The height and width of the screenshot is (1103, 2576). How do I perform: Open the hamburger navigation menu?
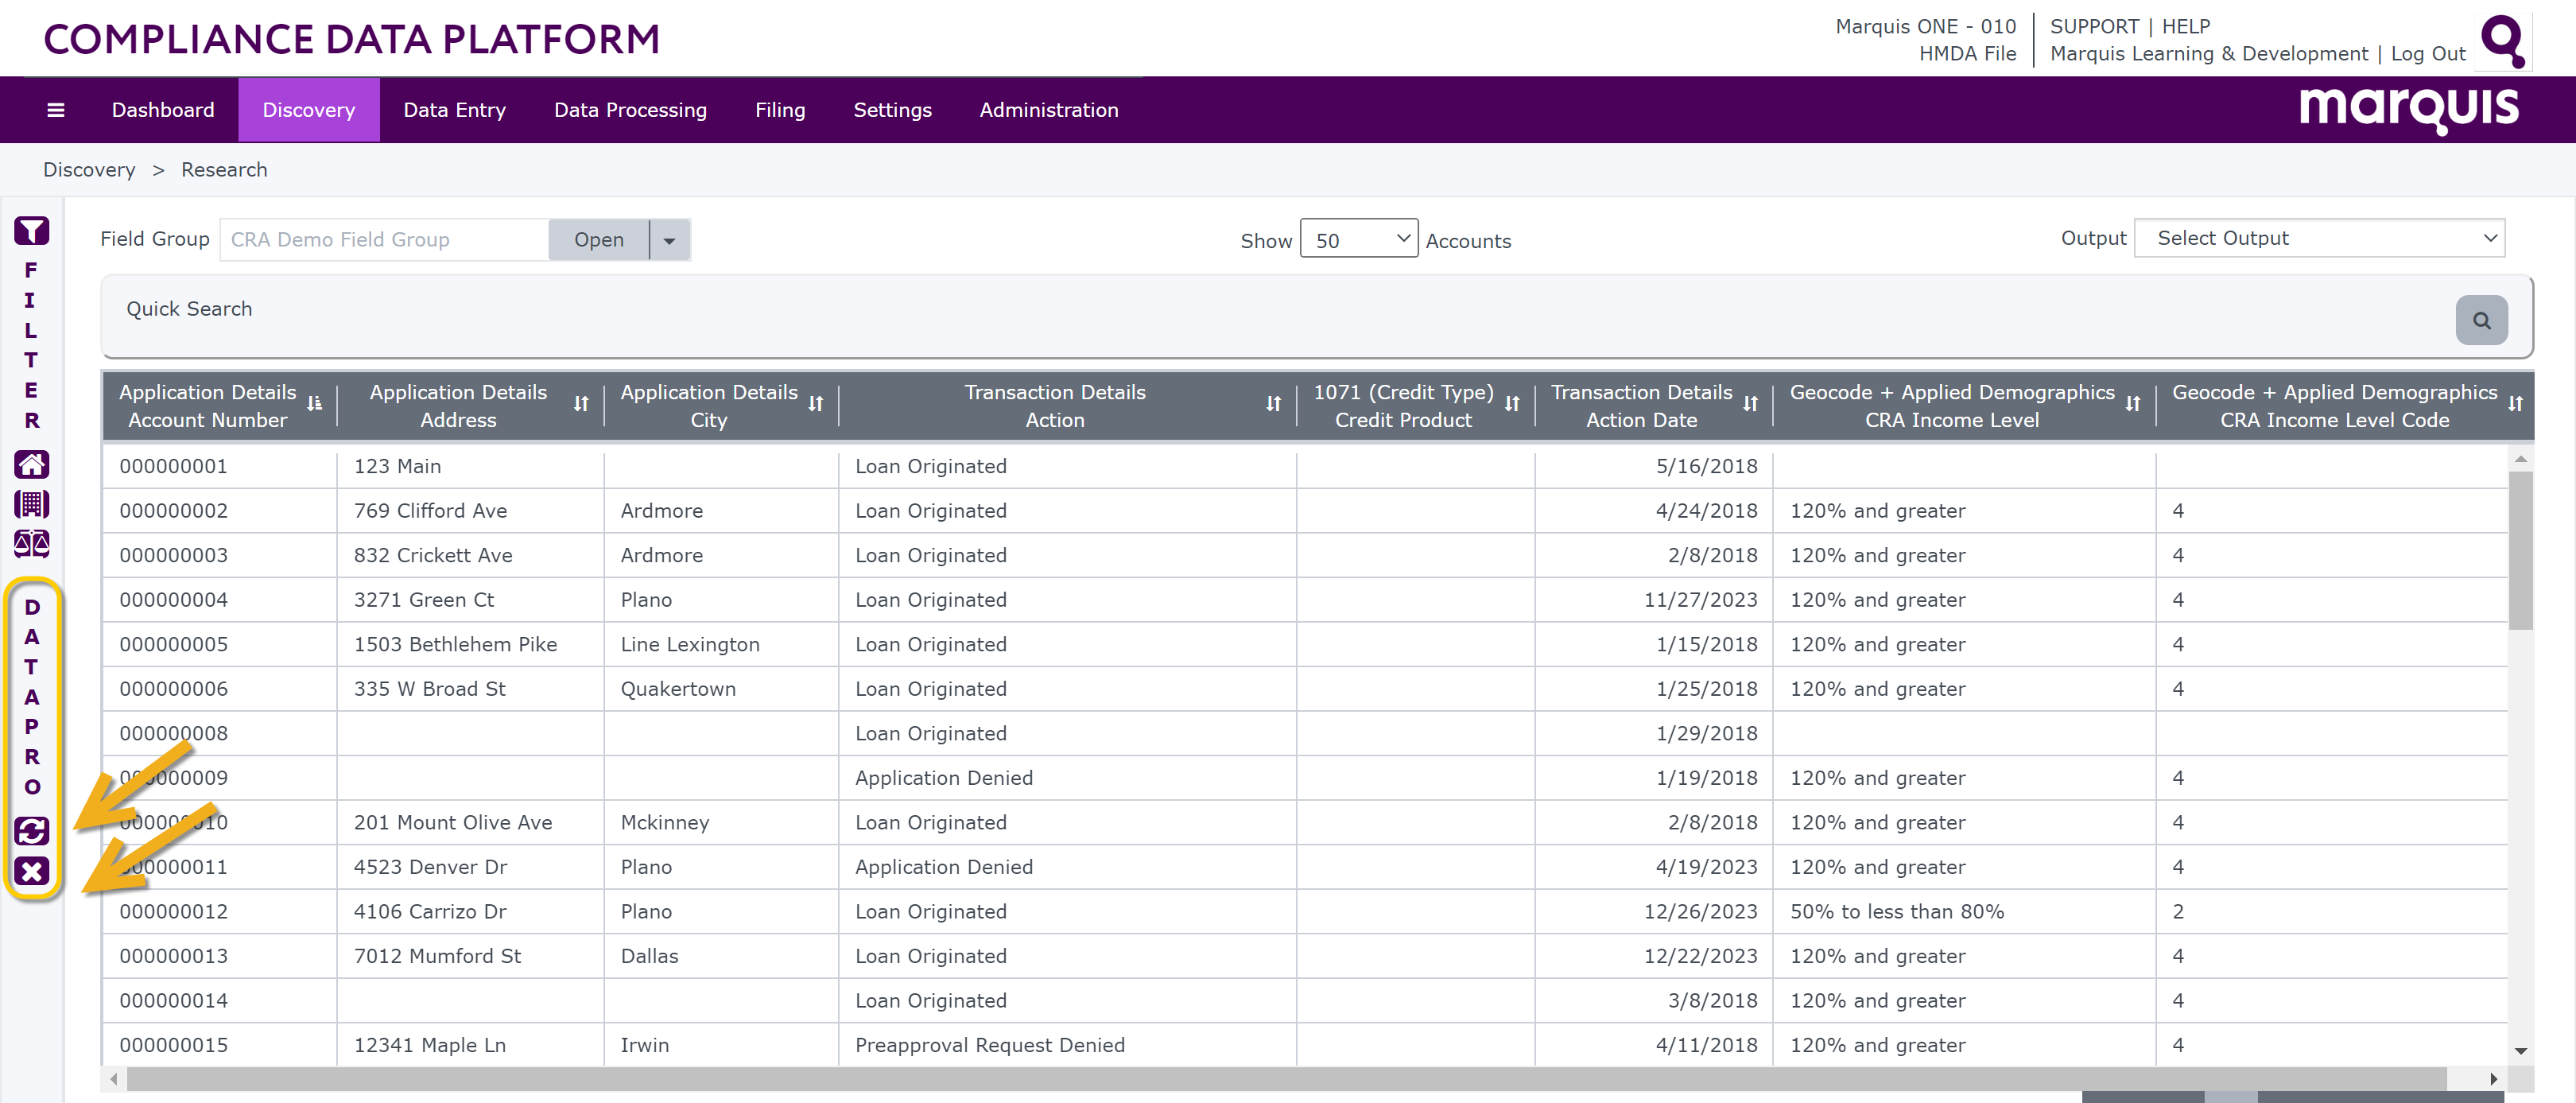[56, 110]
